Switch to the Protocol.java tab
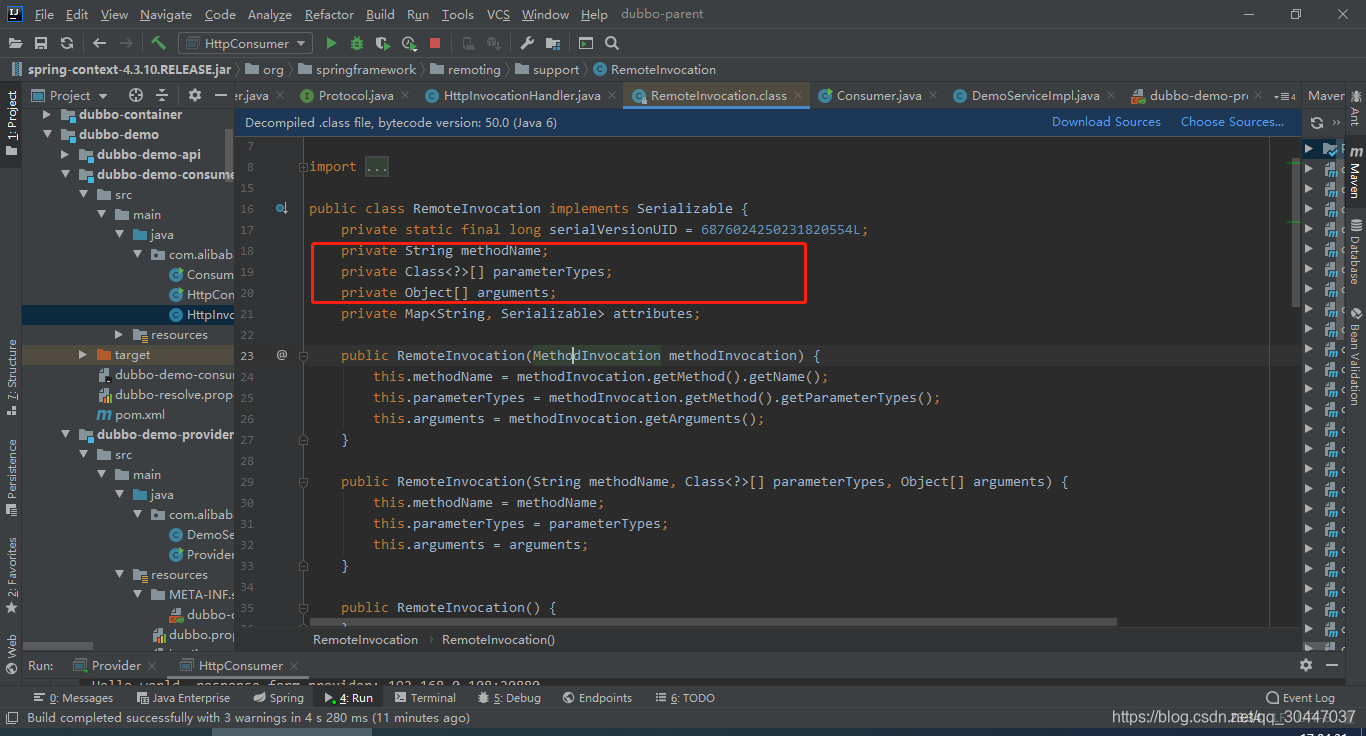 [x=355, y=95]
